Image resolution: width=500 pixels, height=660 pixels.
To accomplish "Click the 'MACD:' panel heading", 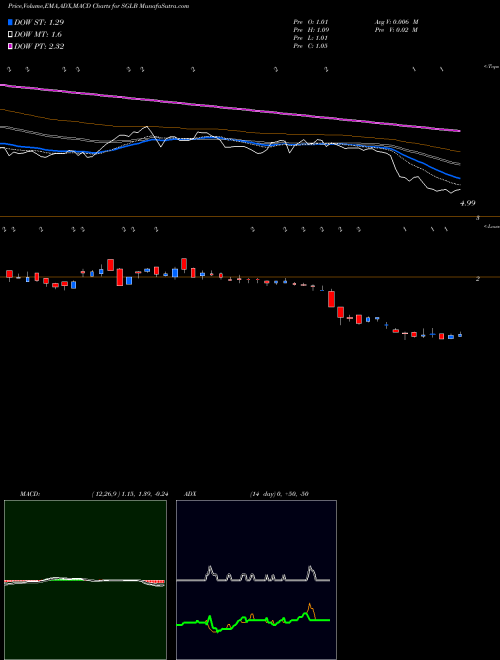I will click(x=29, y=494).
